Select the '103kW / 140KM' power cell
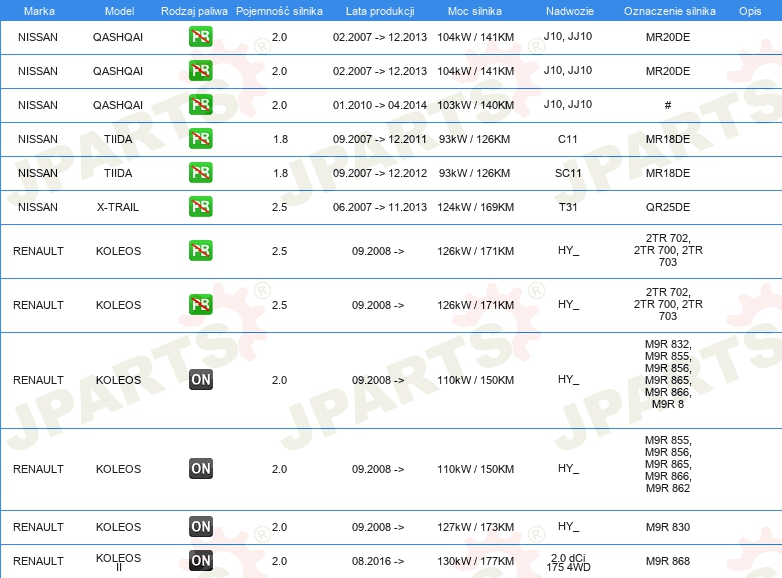 (476, 105)
